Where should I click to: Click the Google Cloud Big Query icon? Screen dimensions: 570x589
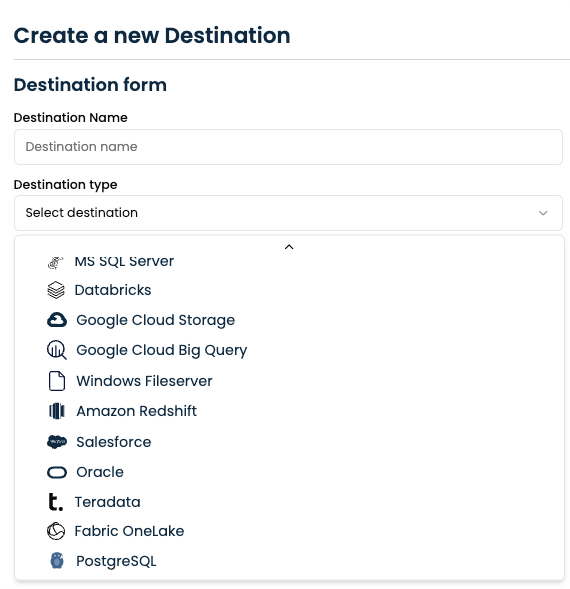pyautogui.click(x=57, y=350)
